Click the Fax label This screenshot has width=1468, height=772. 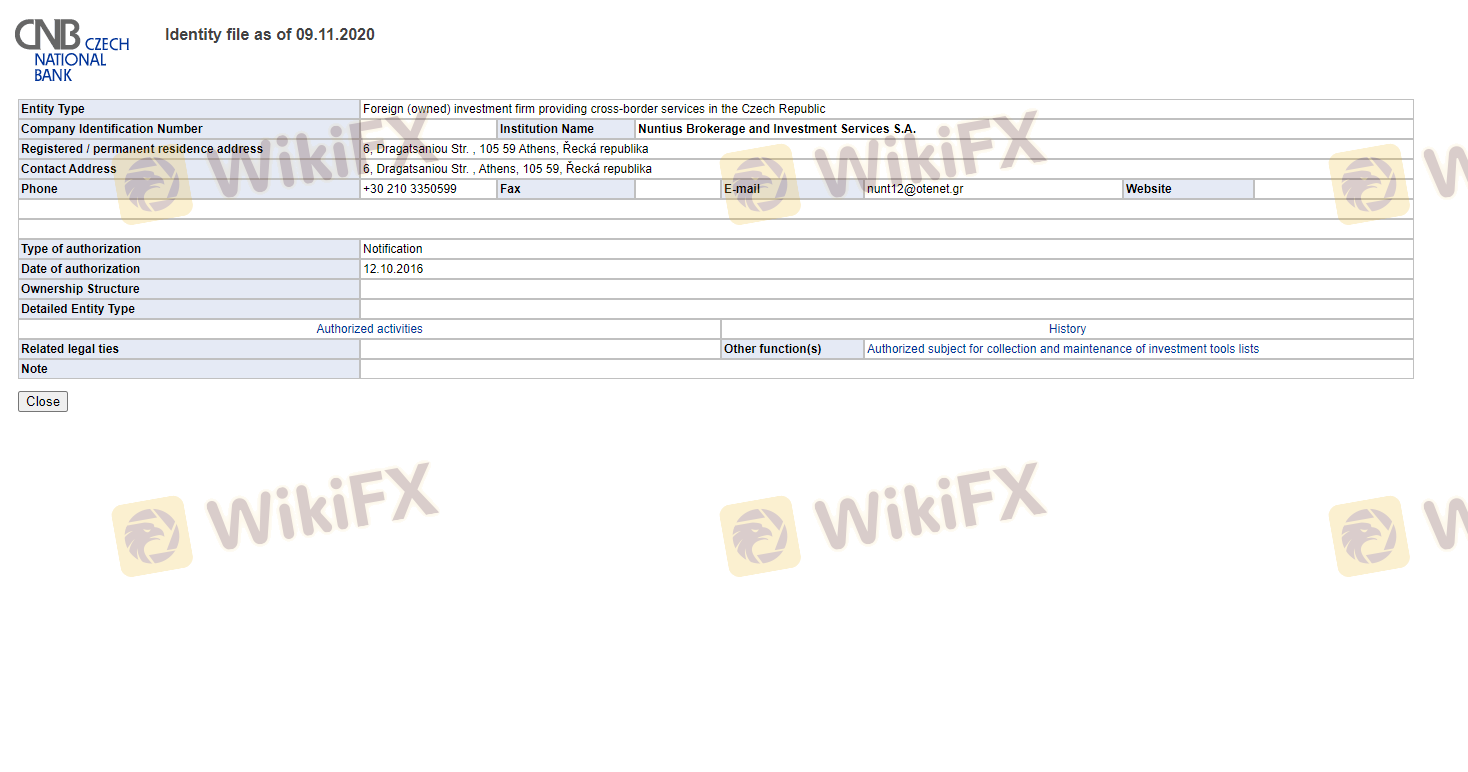coord(510,189)
